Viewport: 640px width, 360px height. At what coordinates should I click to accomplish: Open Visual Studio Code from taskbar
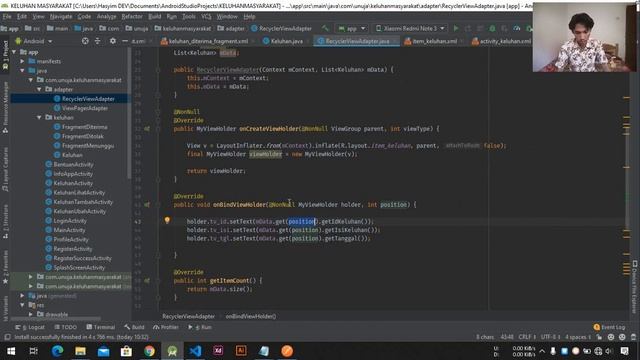195,351
